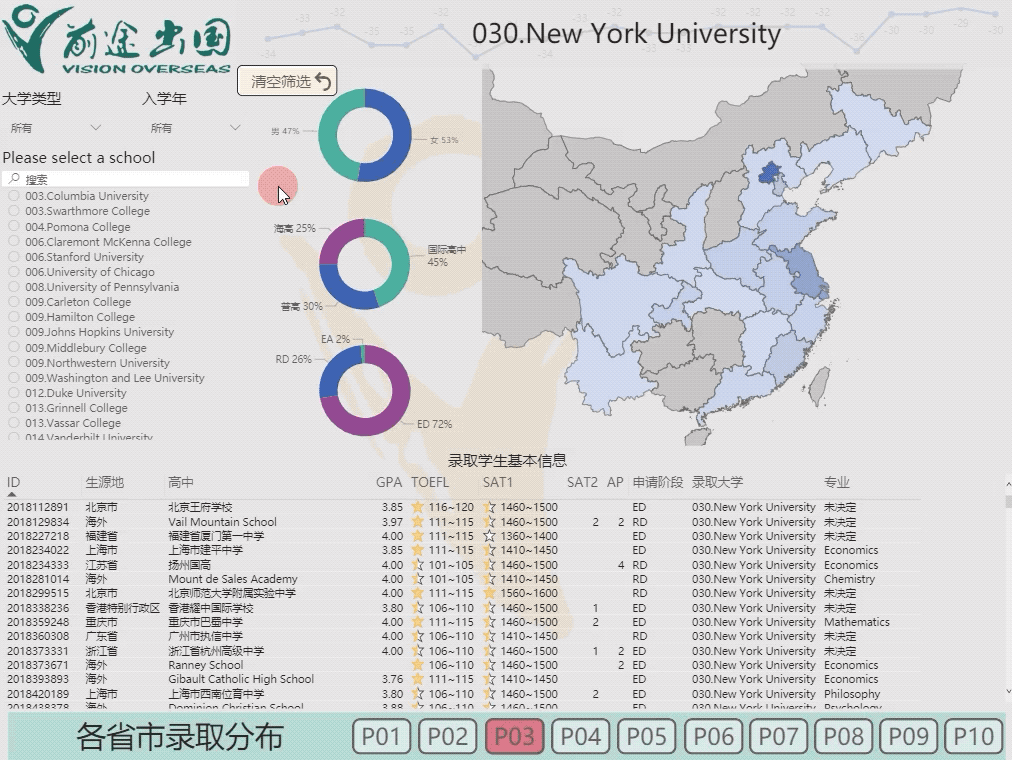This screenshot has height=760, width=1012.
Task: Open the 大学类型 dropdown
Action: coord(55,128)
